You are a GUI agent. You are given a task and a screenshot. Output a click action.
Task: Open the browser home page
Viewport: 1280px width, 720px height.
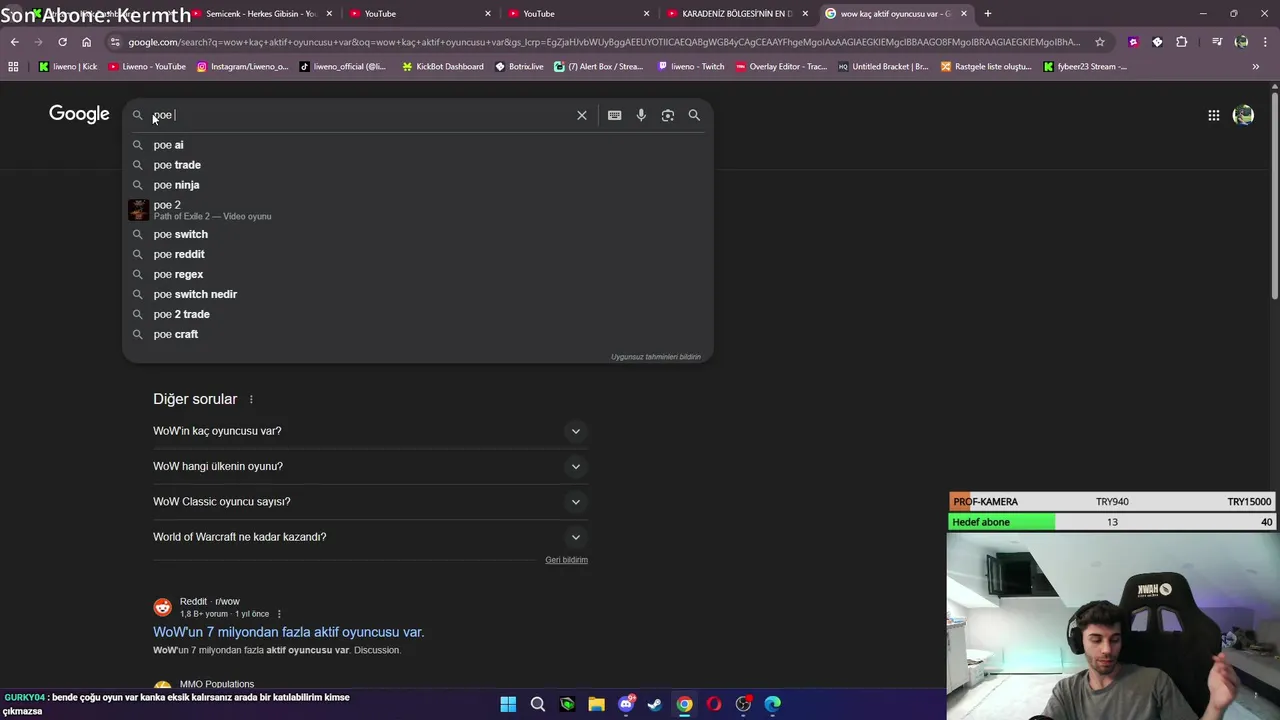pos(86,42)
